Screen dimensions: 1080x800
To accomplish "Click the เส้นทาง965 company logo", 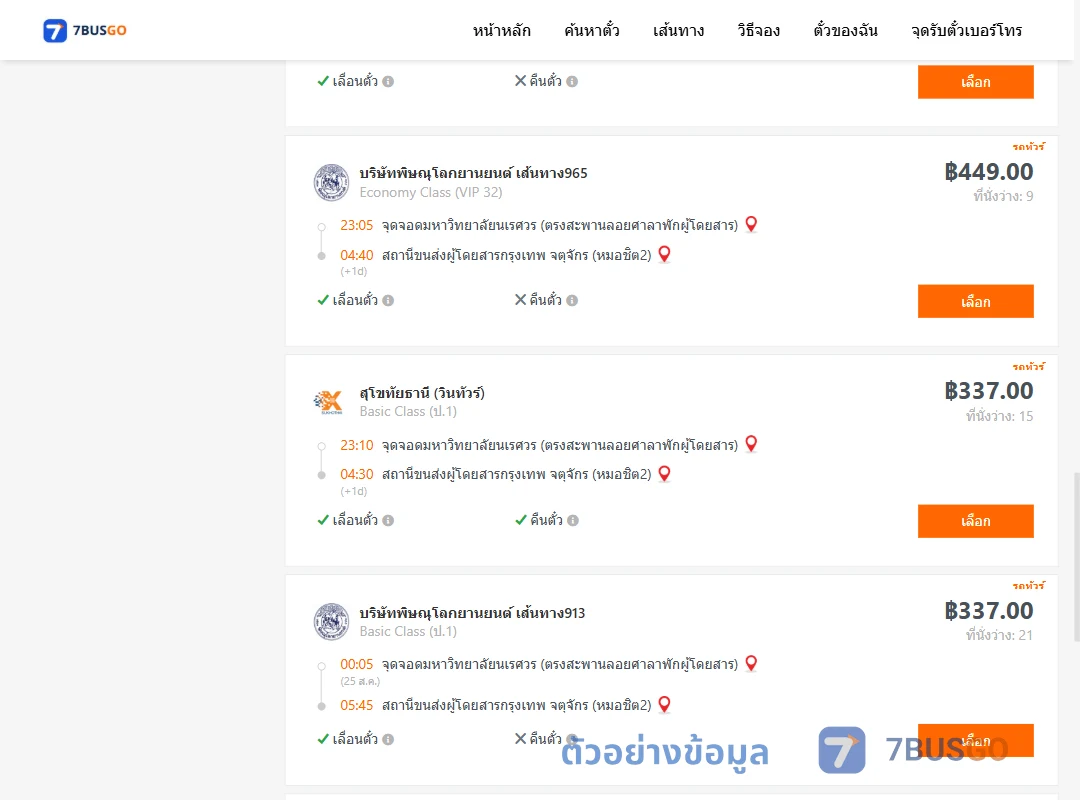I will tap(331, 183).
